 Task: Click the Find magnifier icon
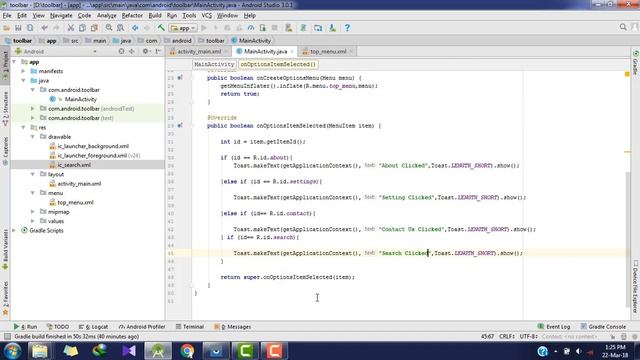click(x=109, y=28)
